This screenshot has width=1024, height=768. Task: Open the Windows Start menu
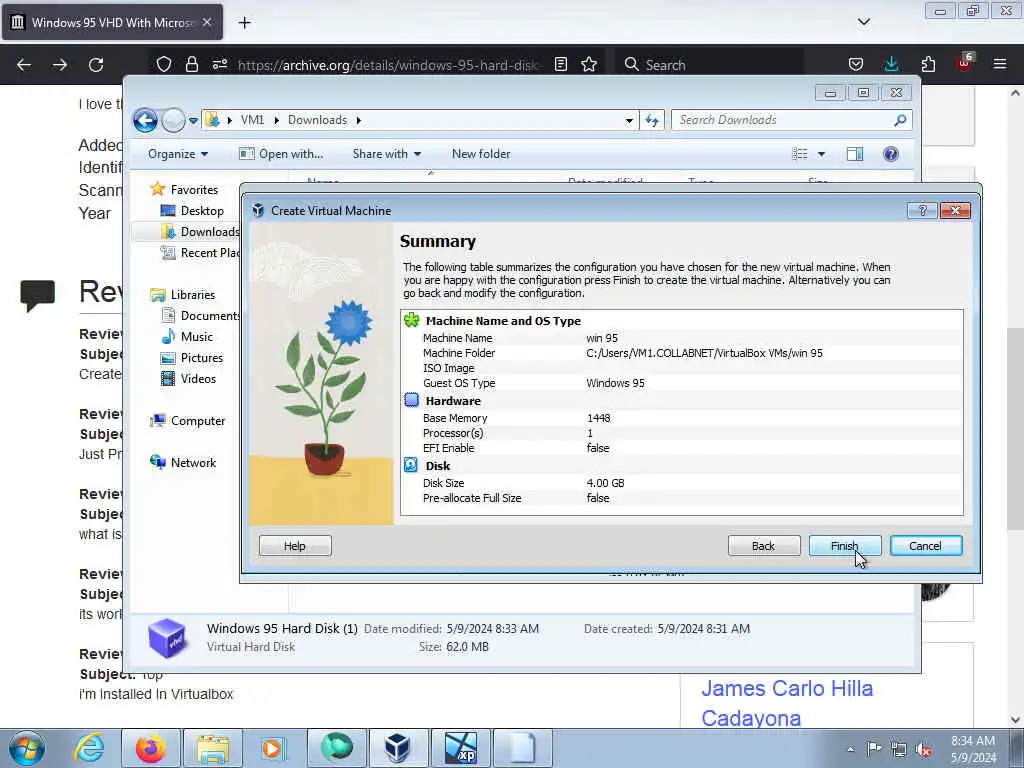click(x=27, y=748)
